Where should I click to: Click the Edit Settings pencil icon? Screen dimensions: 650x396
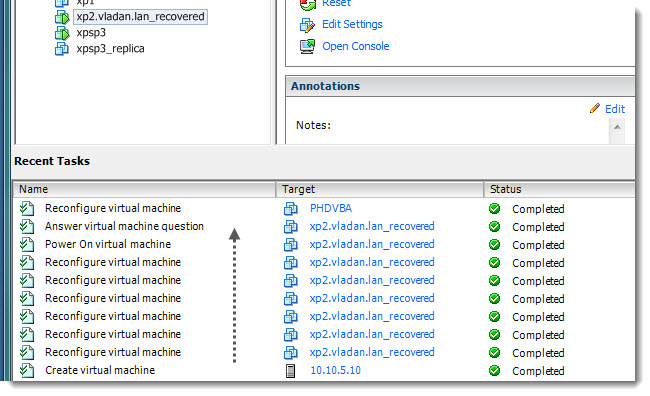click(307, 25)
